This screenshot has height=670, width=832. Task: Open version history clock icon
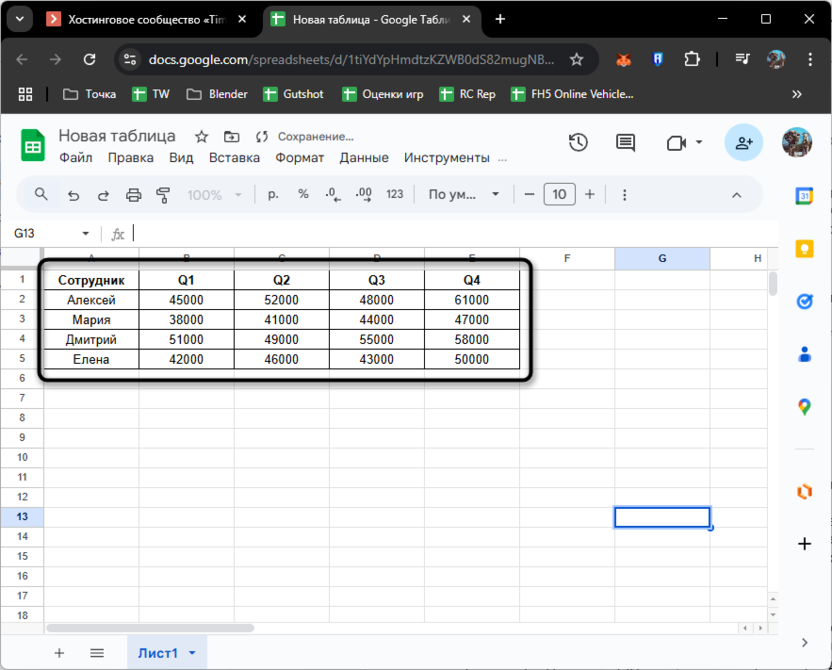pos(578,143)
